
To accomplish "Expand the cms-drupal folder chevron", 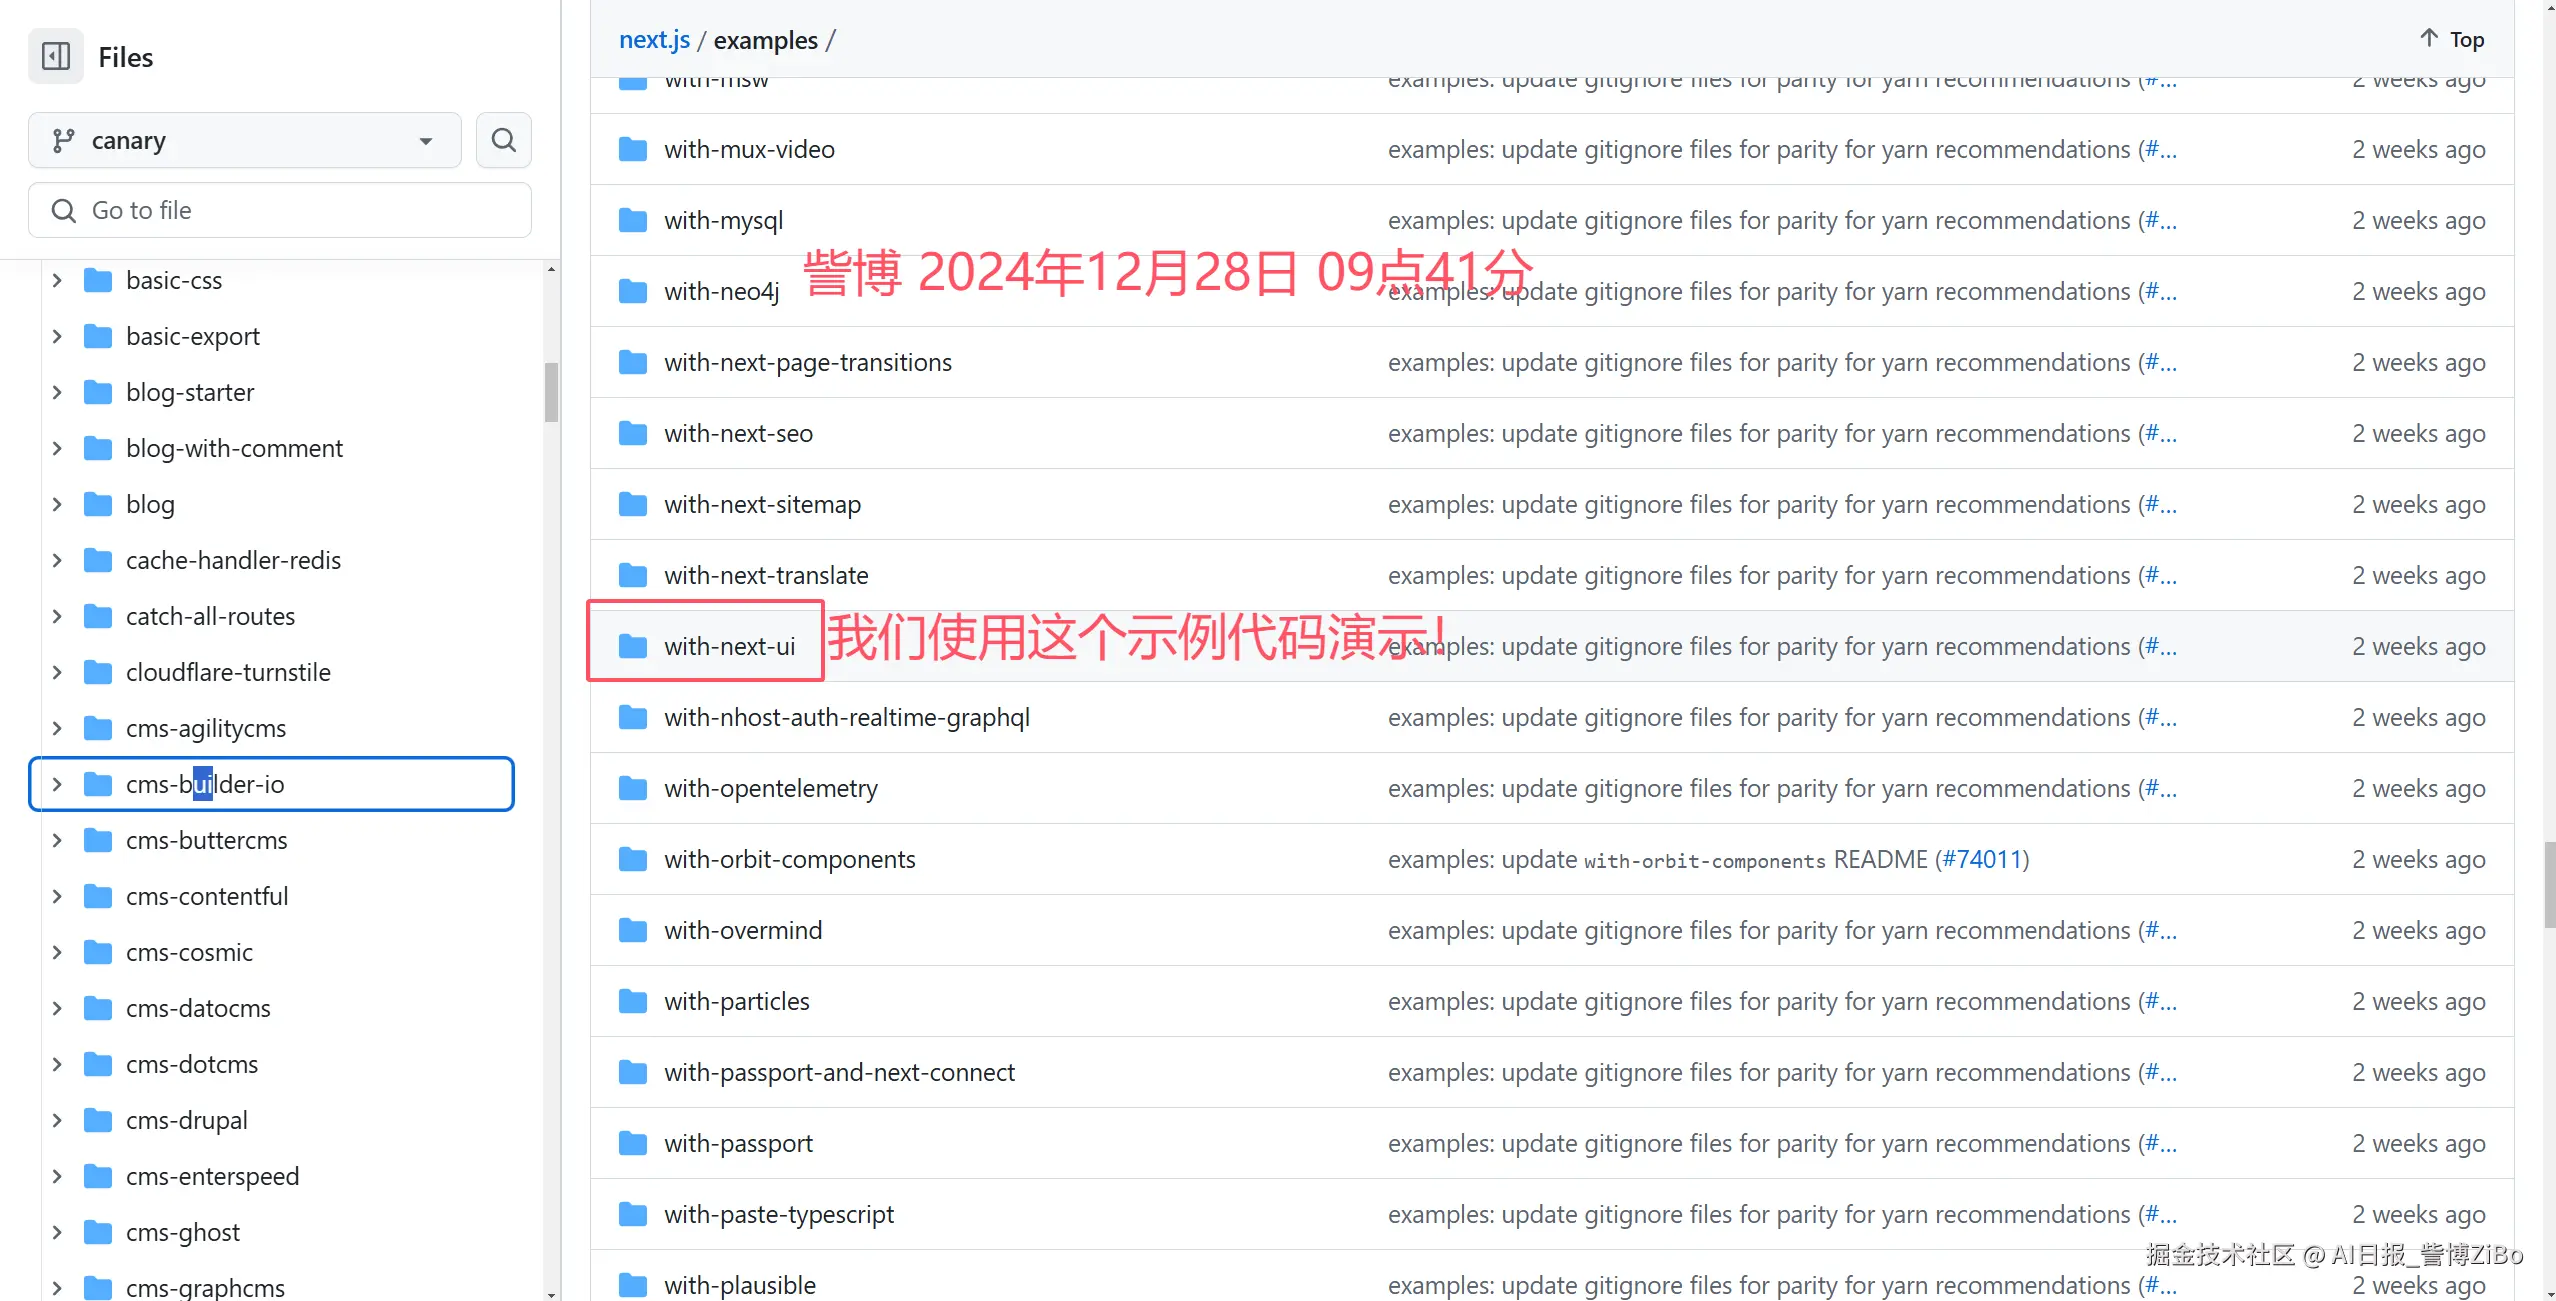I will pos(57,1121).
